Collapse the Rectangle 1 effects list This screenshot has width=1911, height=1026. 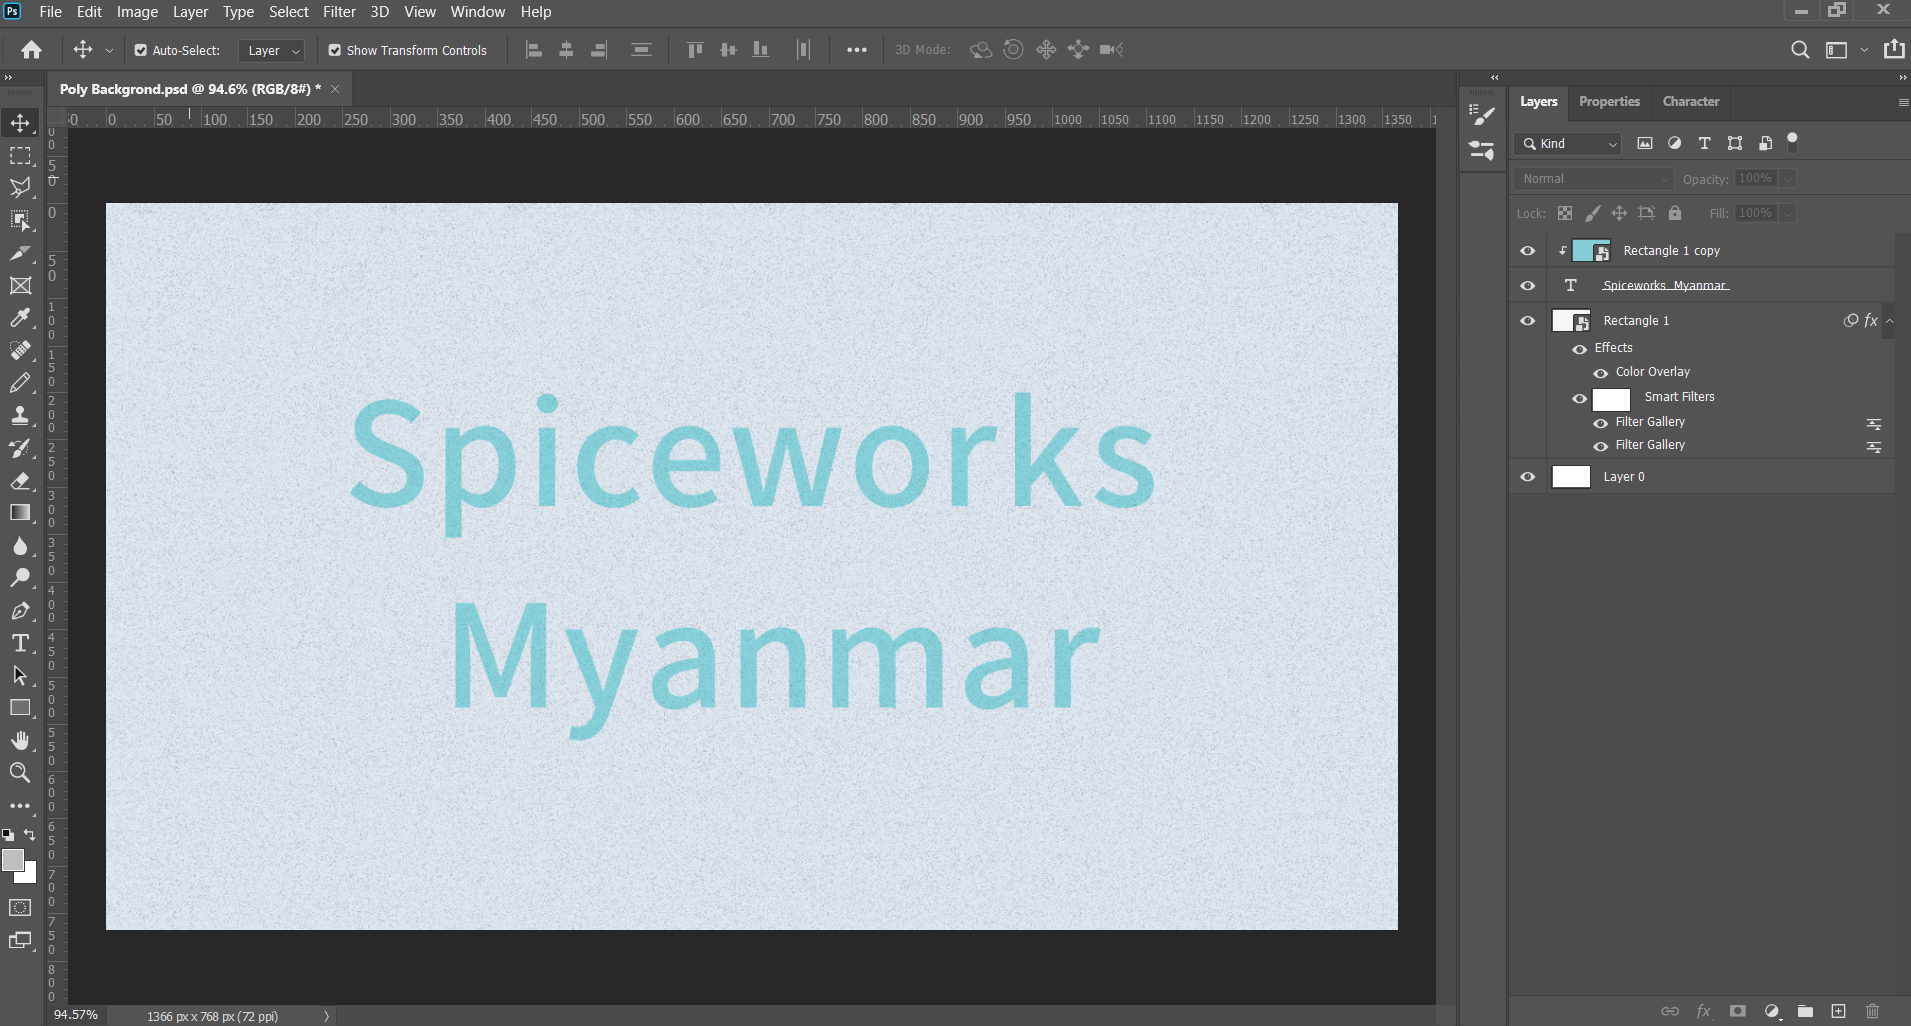click(x=1889, y=321)
